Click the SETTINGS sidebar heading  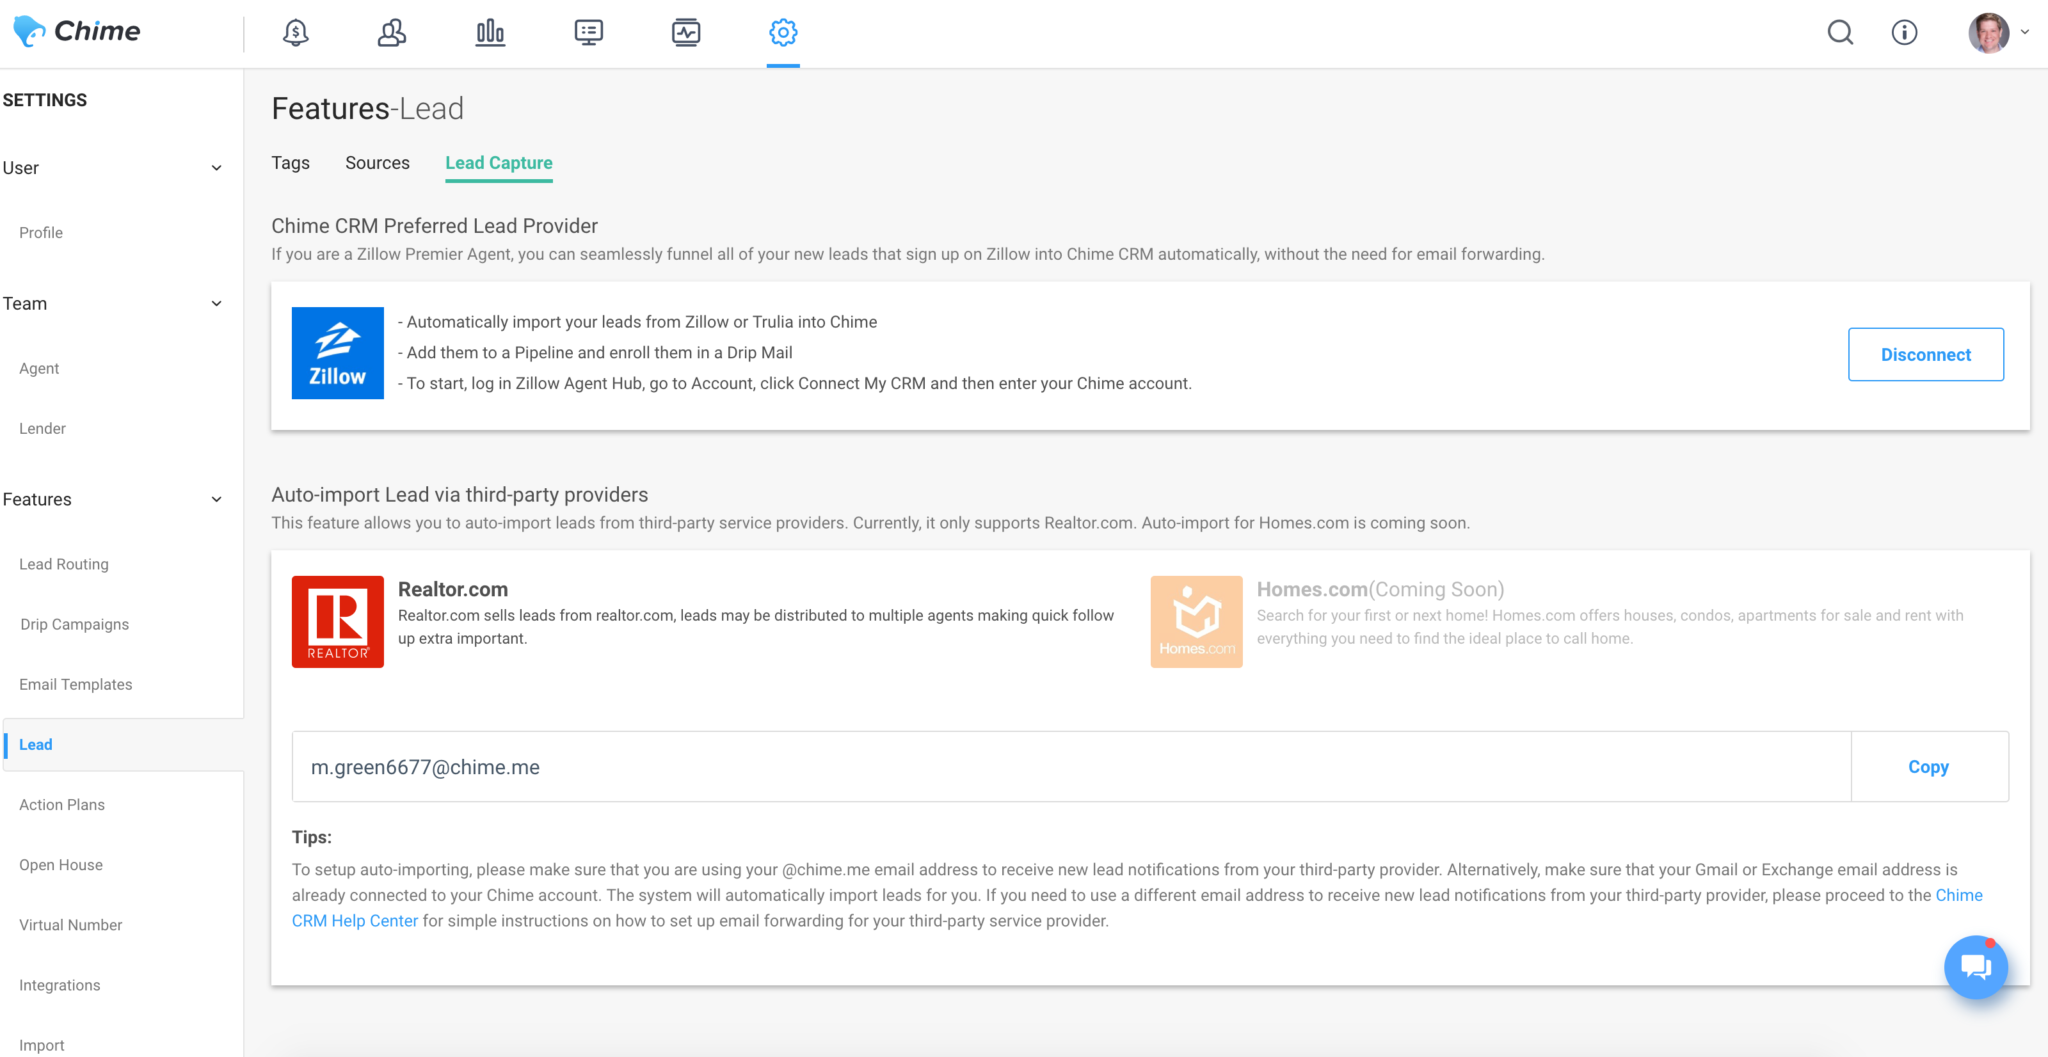click(x=45, y=100)
